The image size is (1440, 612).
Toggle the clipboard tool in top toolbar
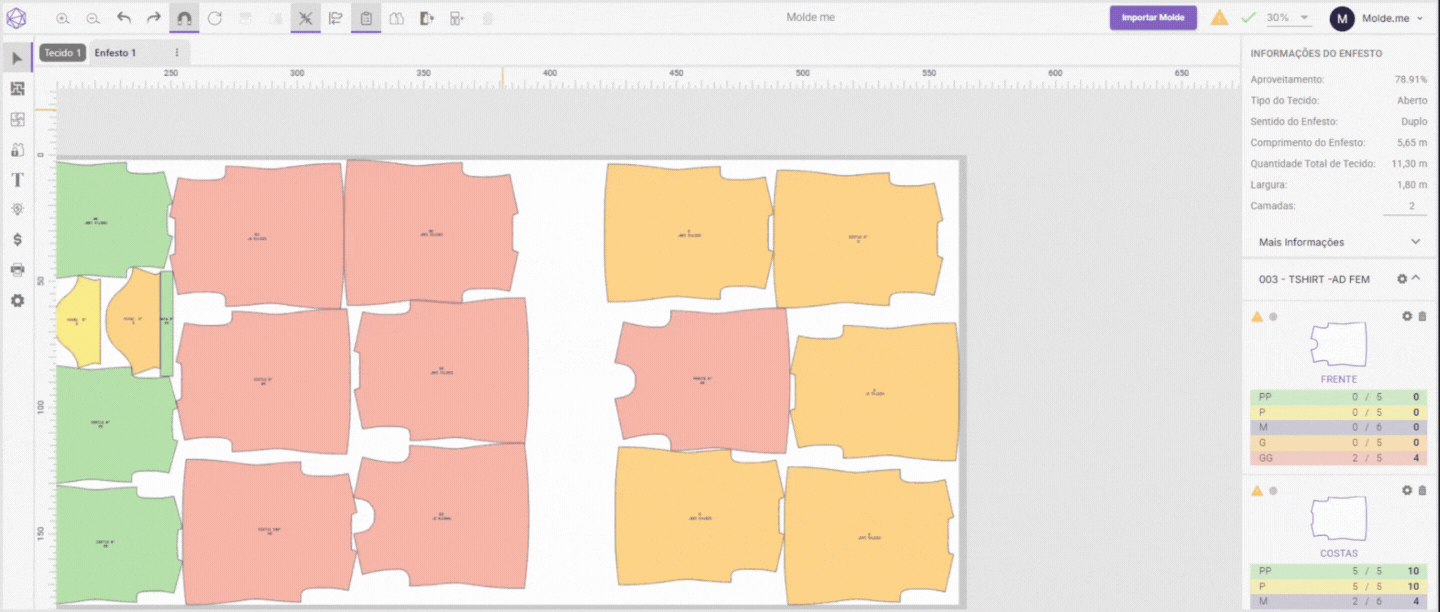coord(366,18)
